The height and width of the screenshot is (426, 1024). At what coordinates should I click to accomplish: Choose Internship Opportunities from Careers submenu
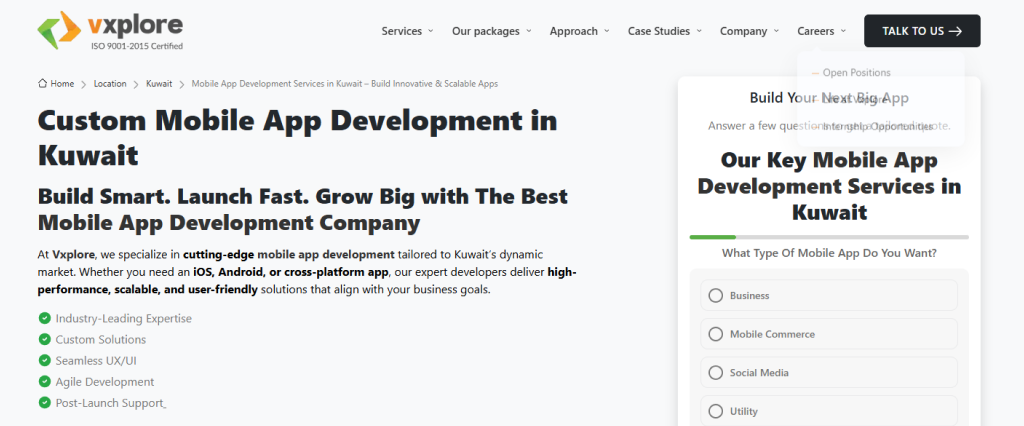tap(878, 127)
